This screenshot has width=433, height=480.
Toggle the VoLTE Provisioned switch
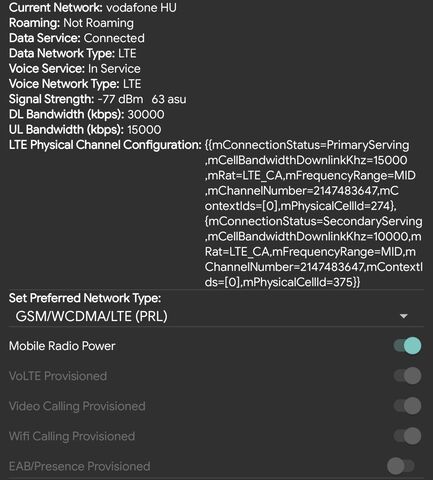click(x=407, y=376)
